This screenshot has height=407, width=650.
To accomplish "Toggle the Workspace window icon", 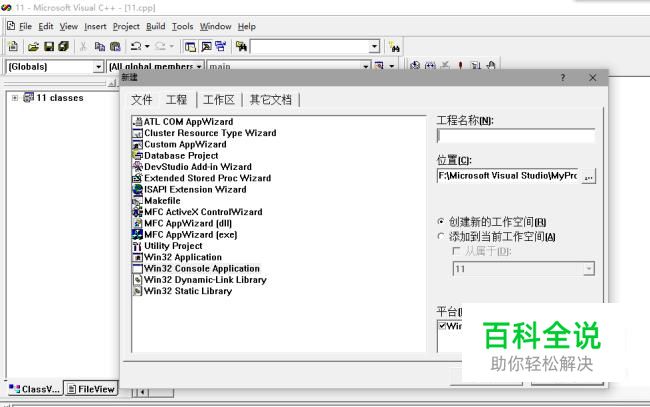I will click(190, 46).
